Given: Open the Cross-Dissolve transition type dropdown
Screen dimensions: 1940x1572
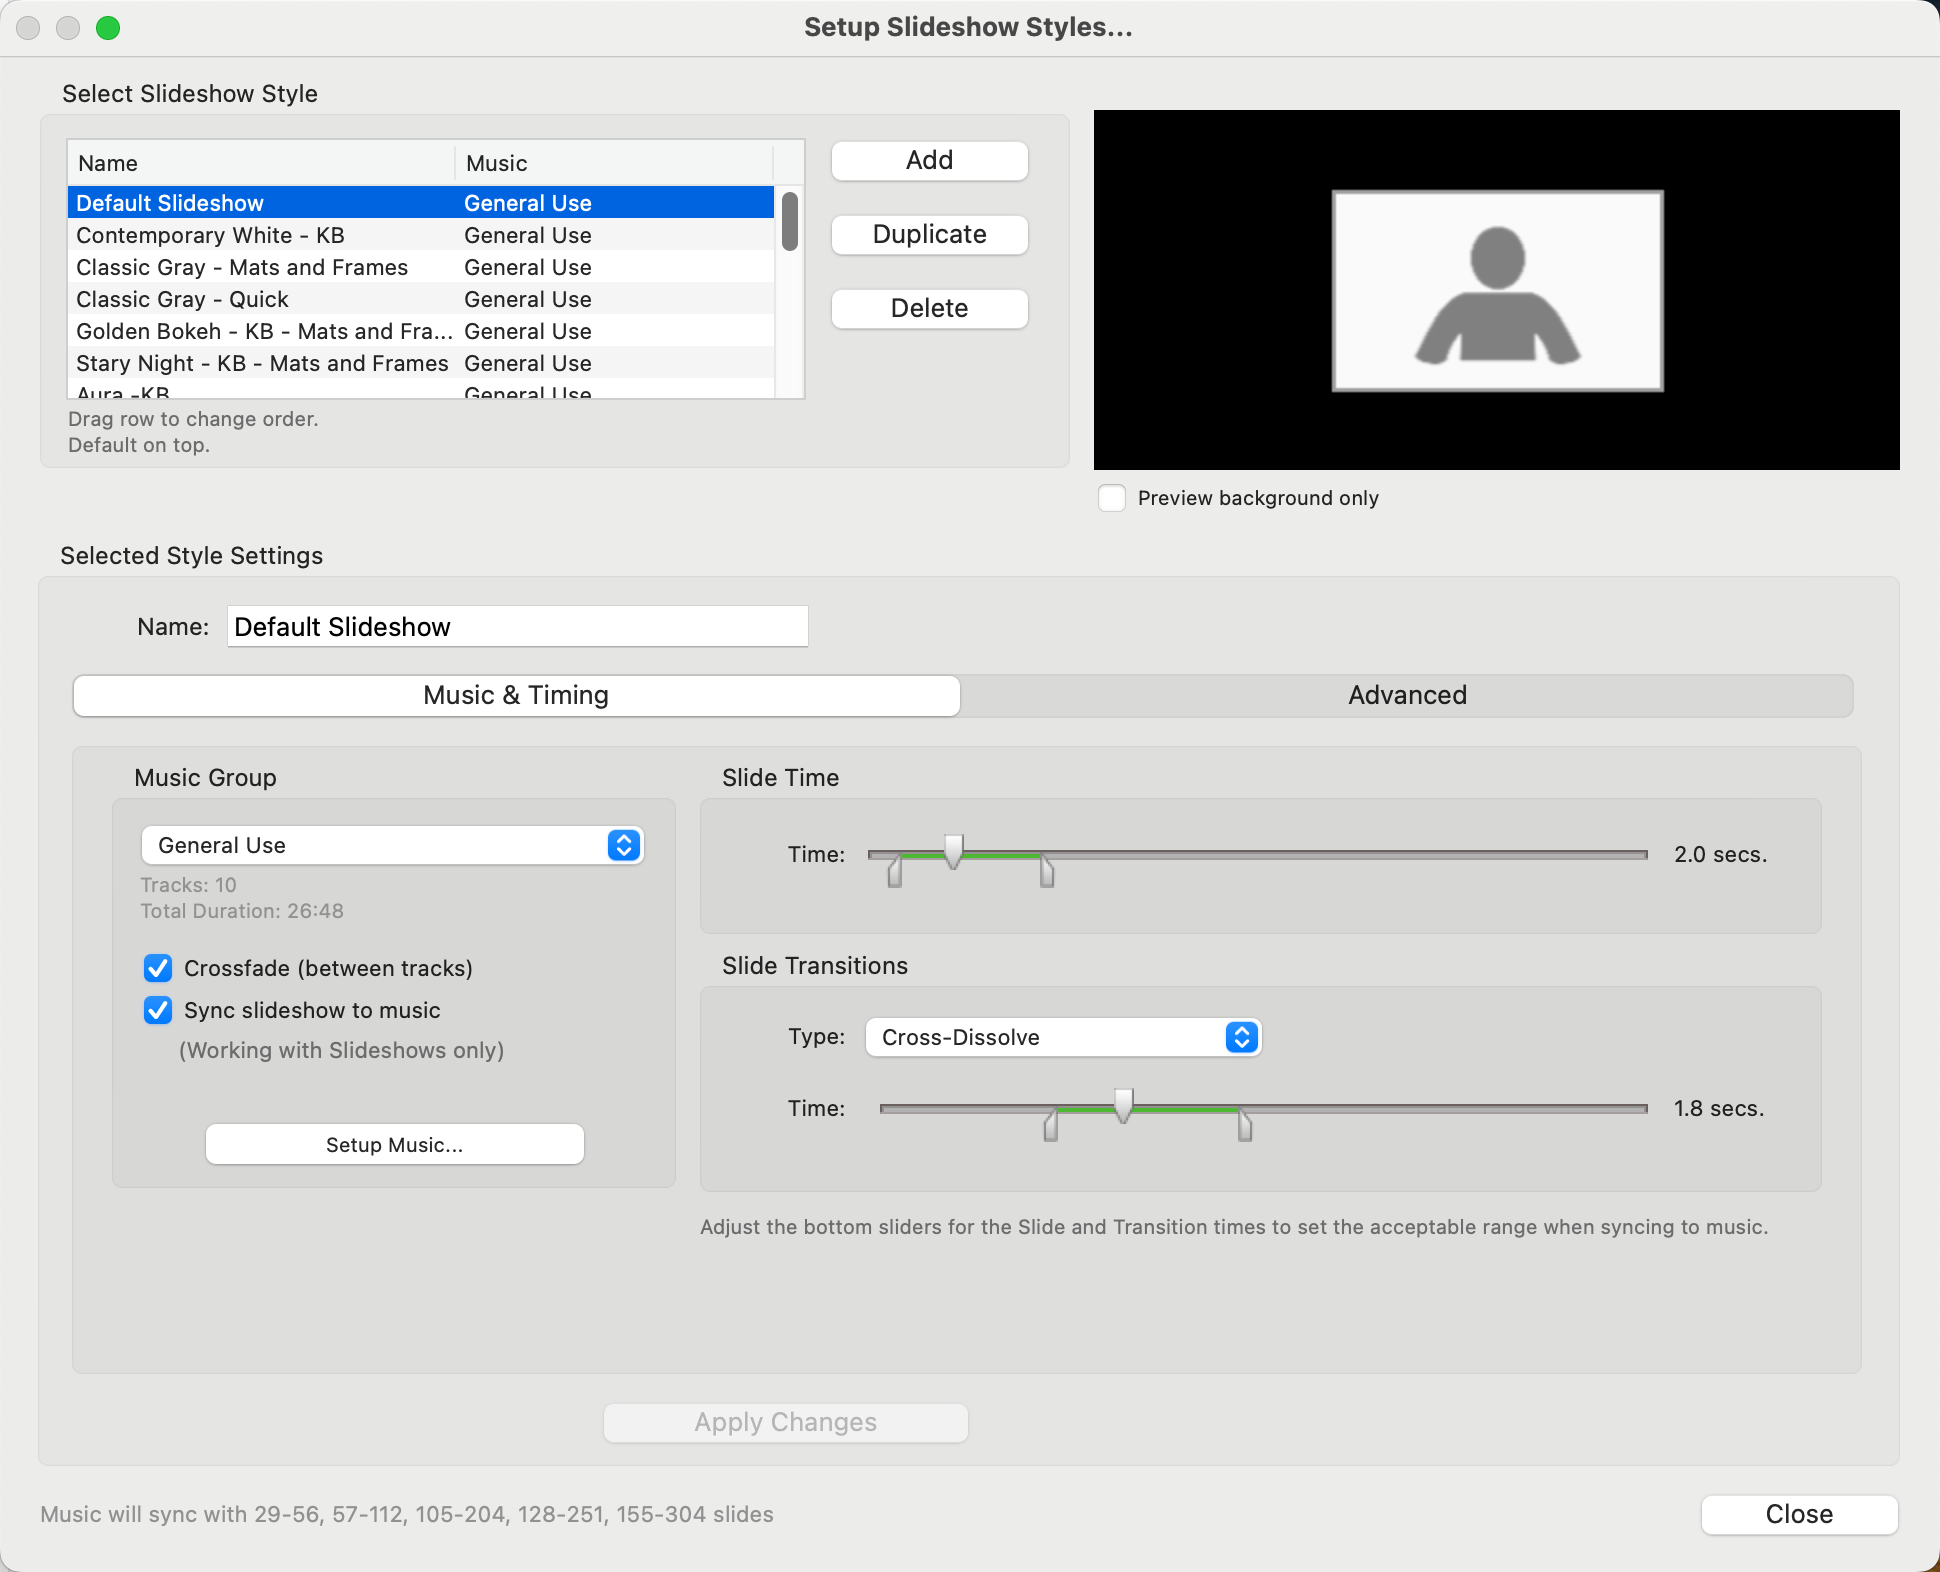Looking at the screenshot, I should pyautogui.click(x=1062, y=1037).
